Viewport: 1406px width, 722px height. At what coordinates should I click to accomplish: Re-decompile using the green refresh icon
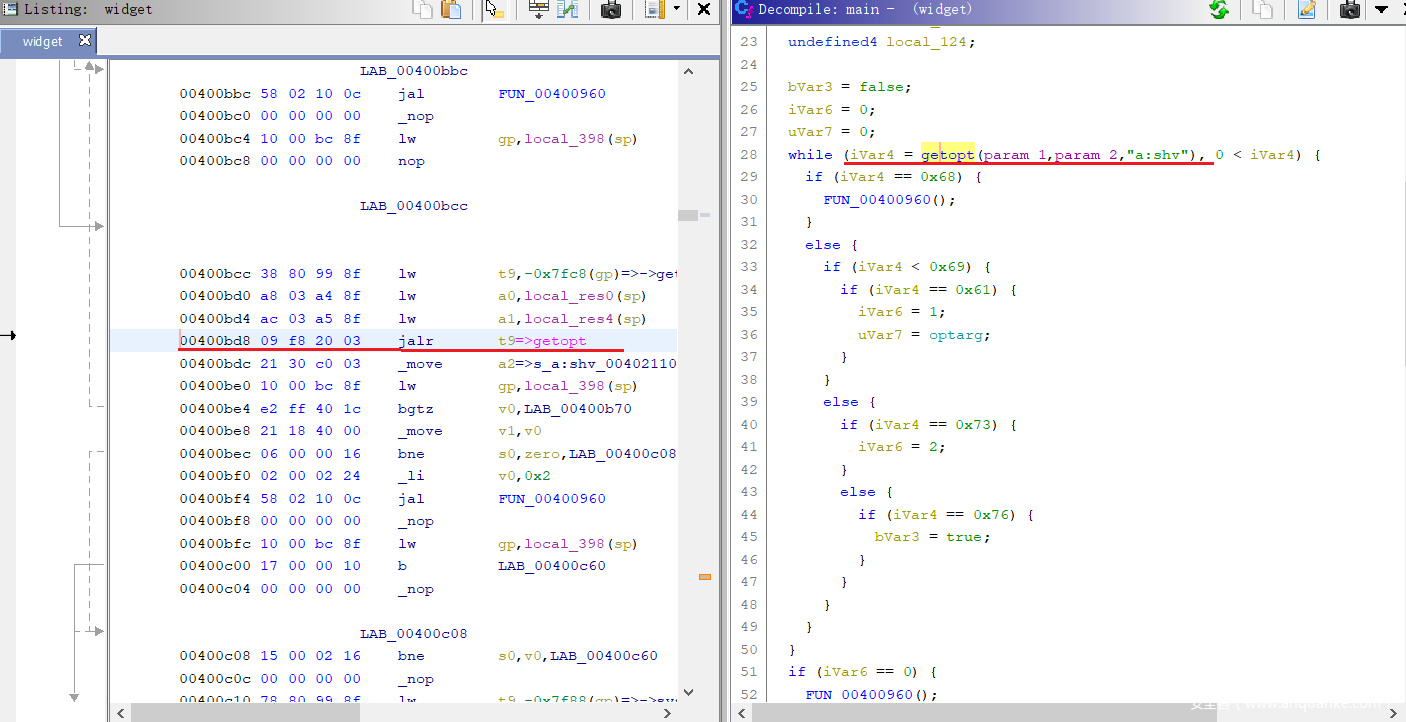[x=1219, y=10]
